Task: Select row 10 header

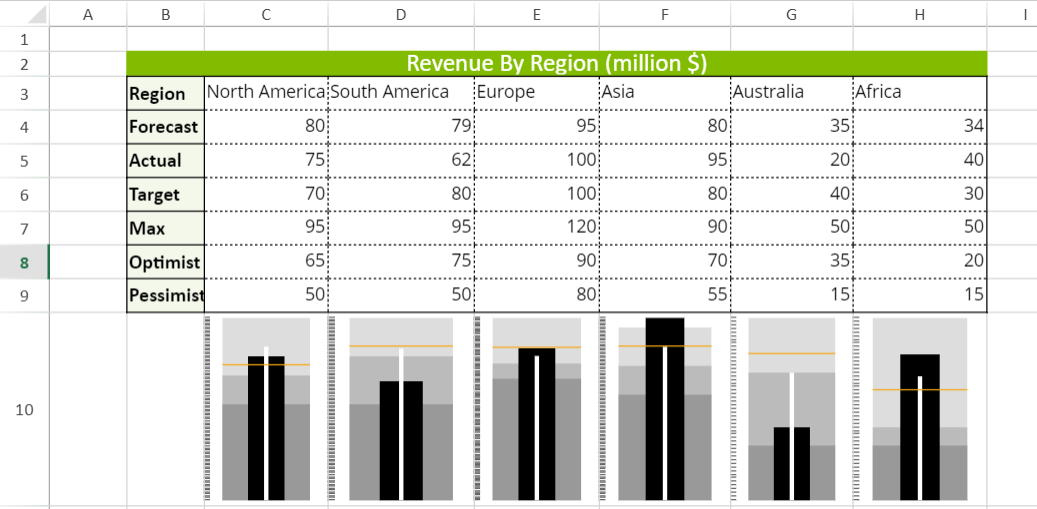Action: [24, 410]
